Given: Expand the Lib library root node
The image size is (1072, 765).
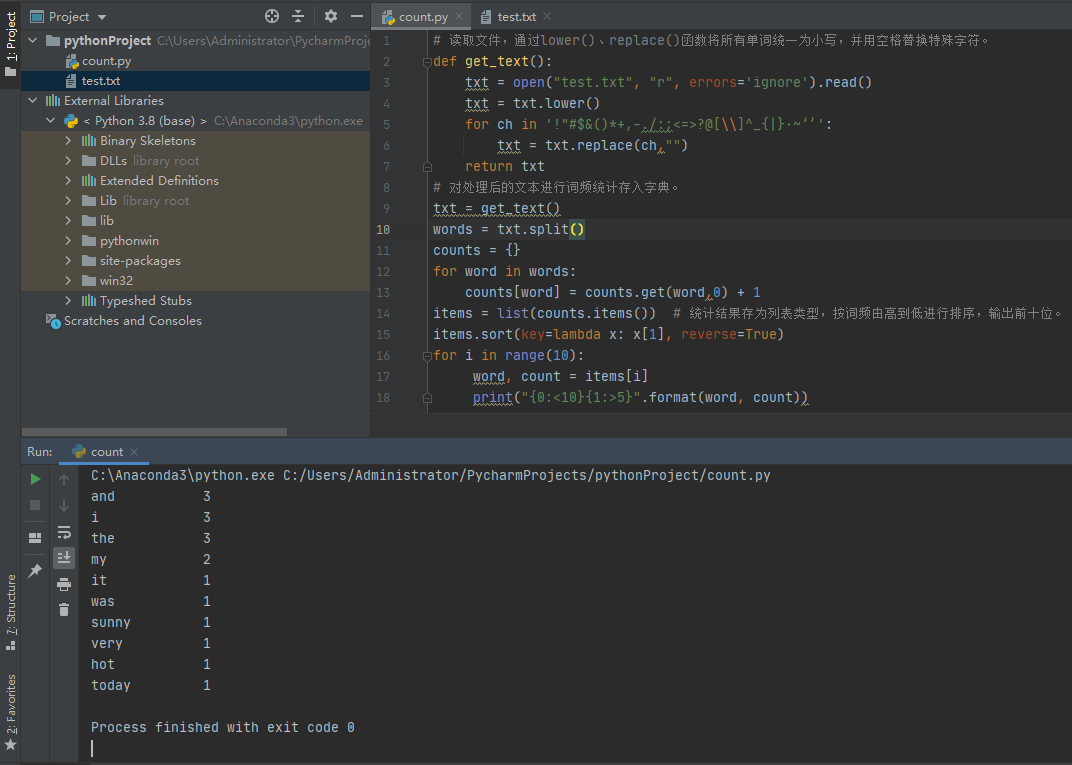Looking at the screenshot, I should point(68,201).
